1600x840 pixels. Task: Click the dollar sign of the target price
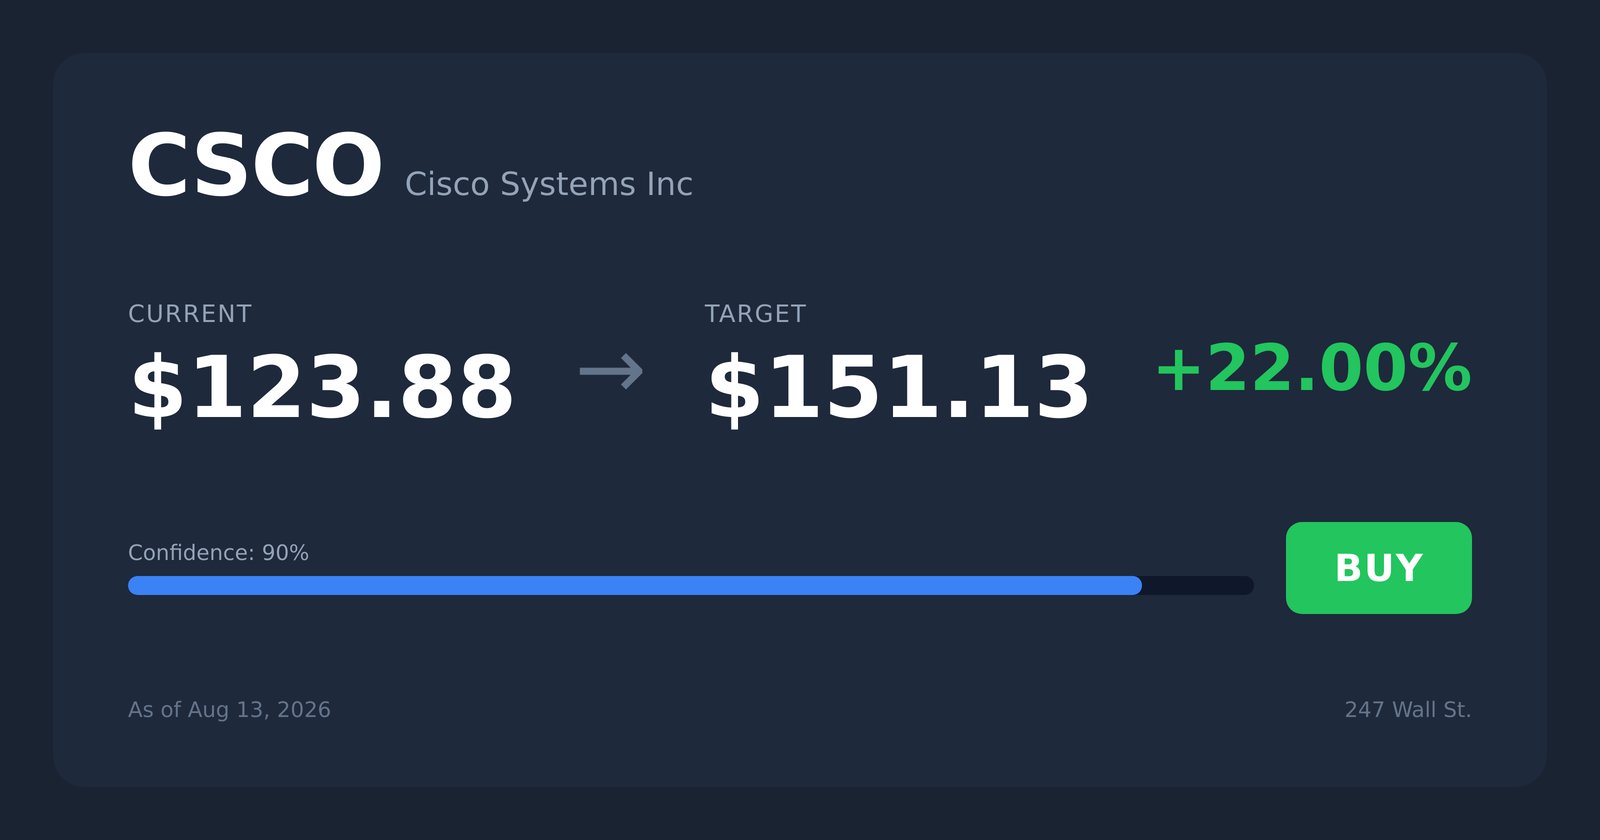click(733, 390)
